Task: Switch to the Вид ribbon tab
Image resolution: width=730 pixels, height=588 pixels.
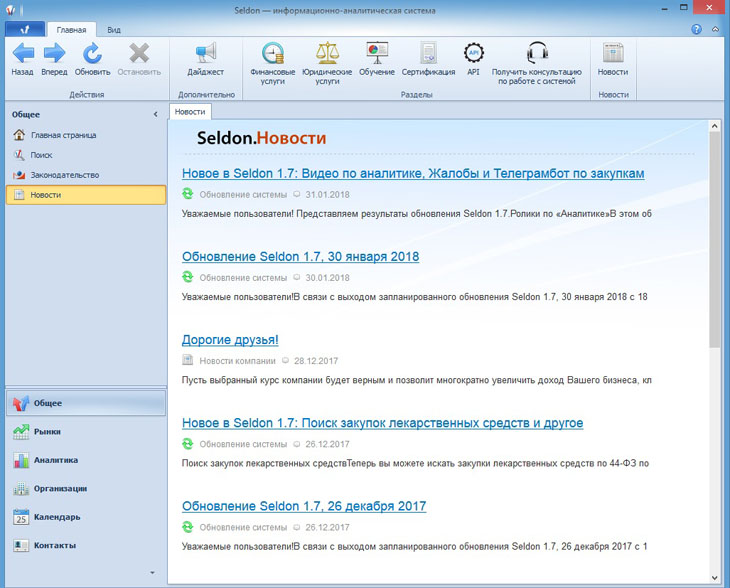Action: click(114, 29)
